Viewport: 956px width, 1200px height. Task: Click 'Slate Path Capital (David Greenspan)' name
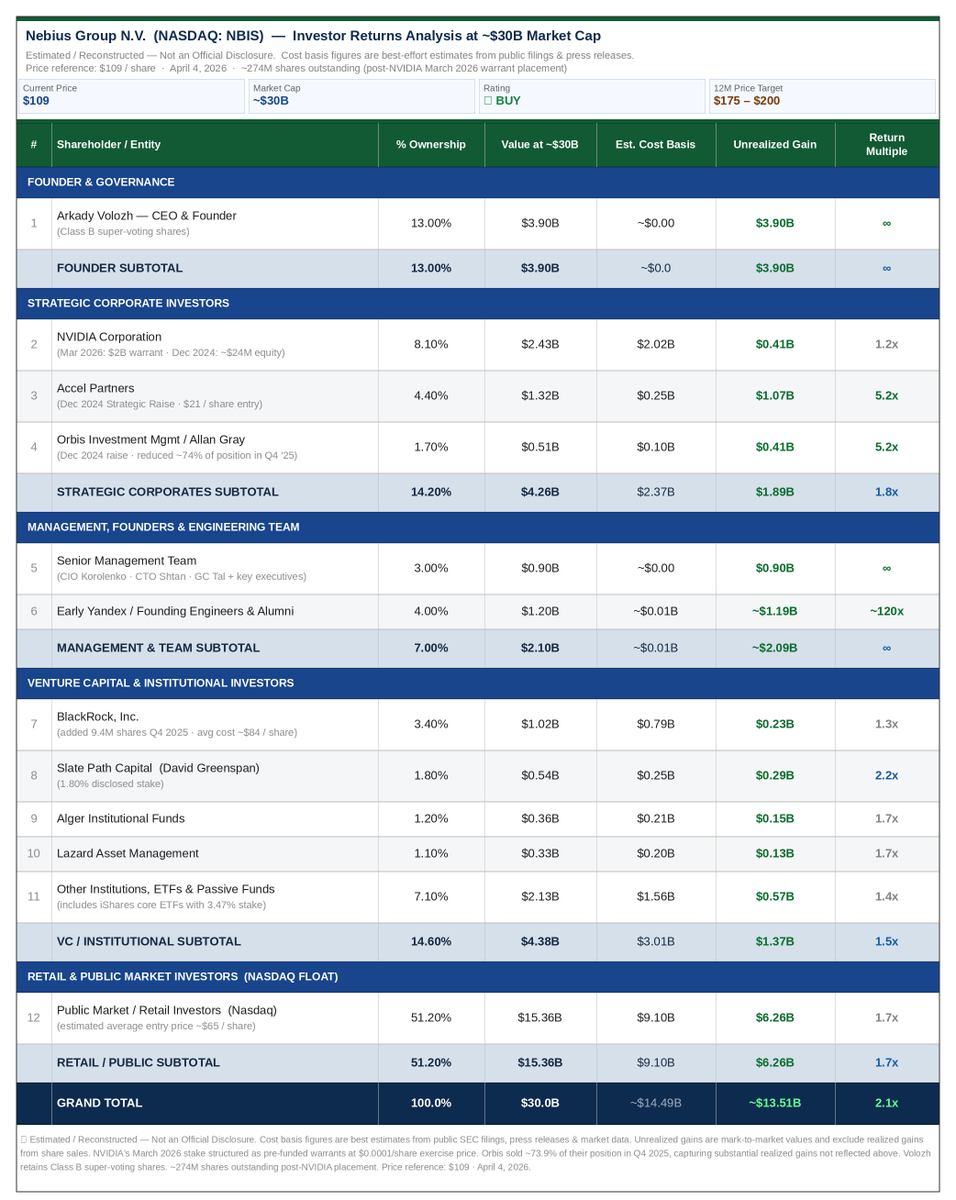click(158, 767)
